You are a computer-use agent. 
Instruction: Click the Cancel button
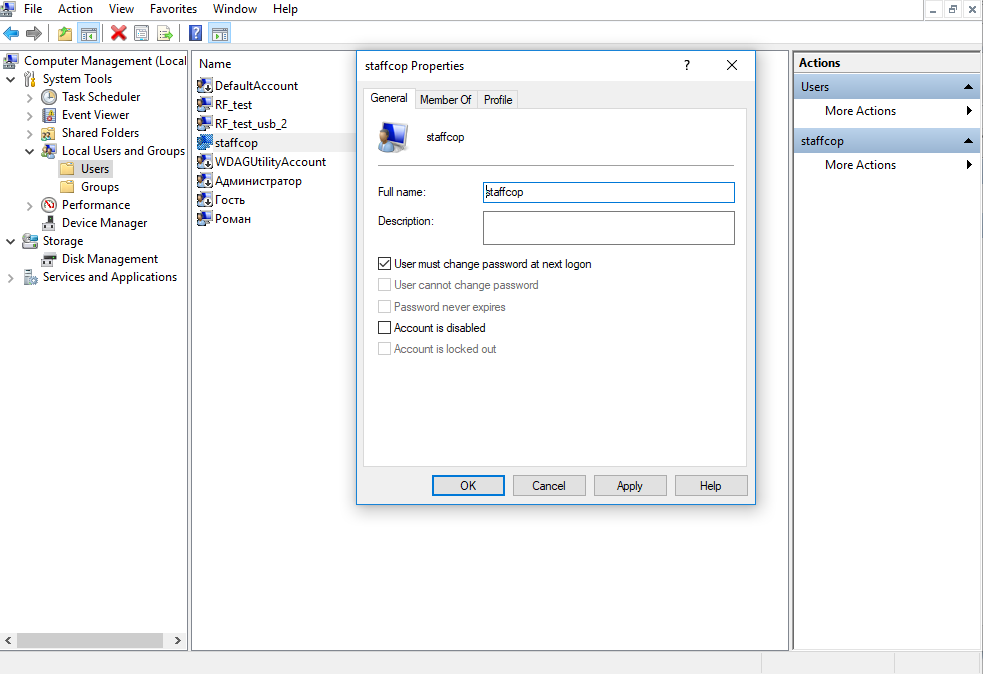tap(549, 485)
